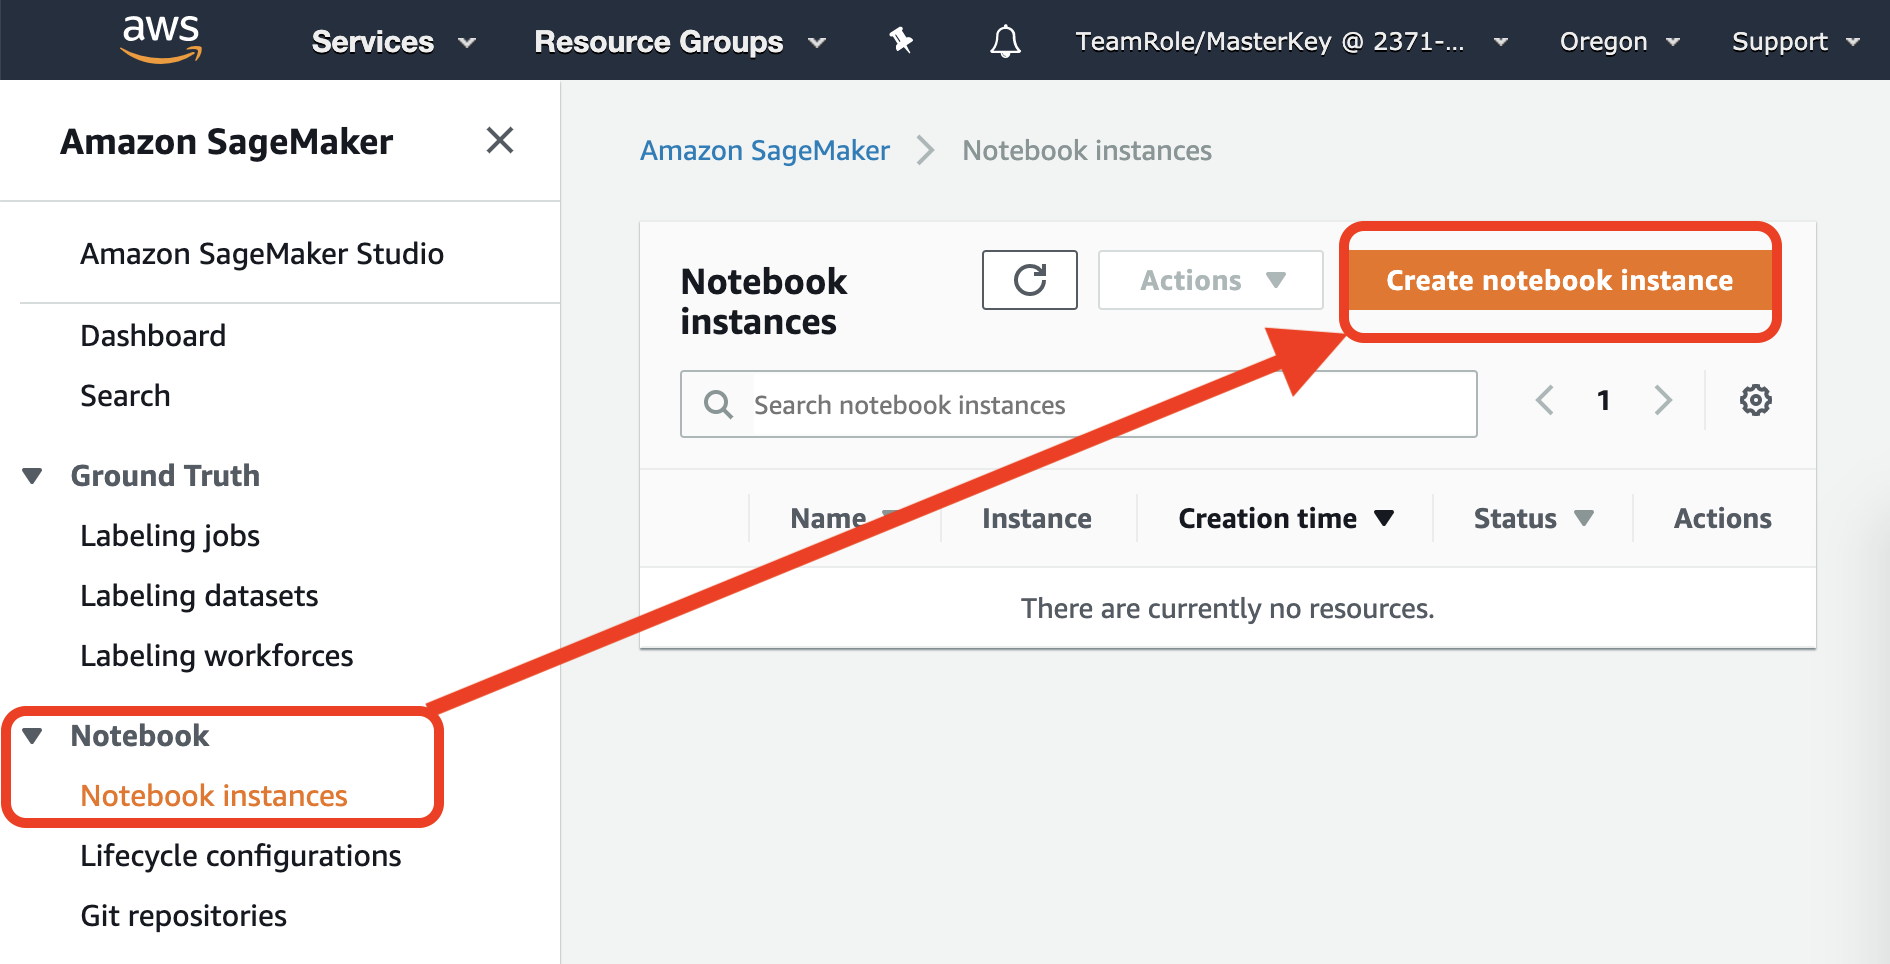The width and height of the screenshot is (1890, 964).
Task: Open the notifications bell icon
Action: 1005,41
